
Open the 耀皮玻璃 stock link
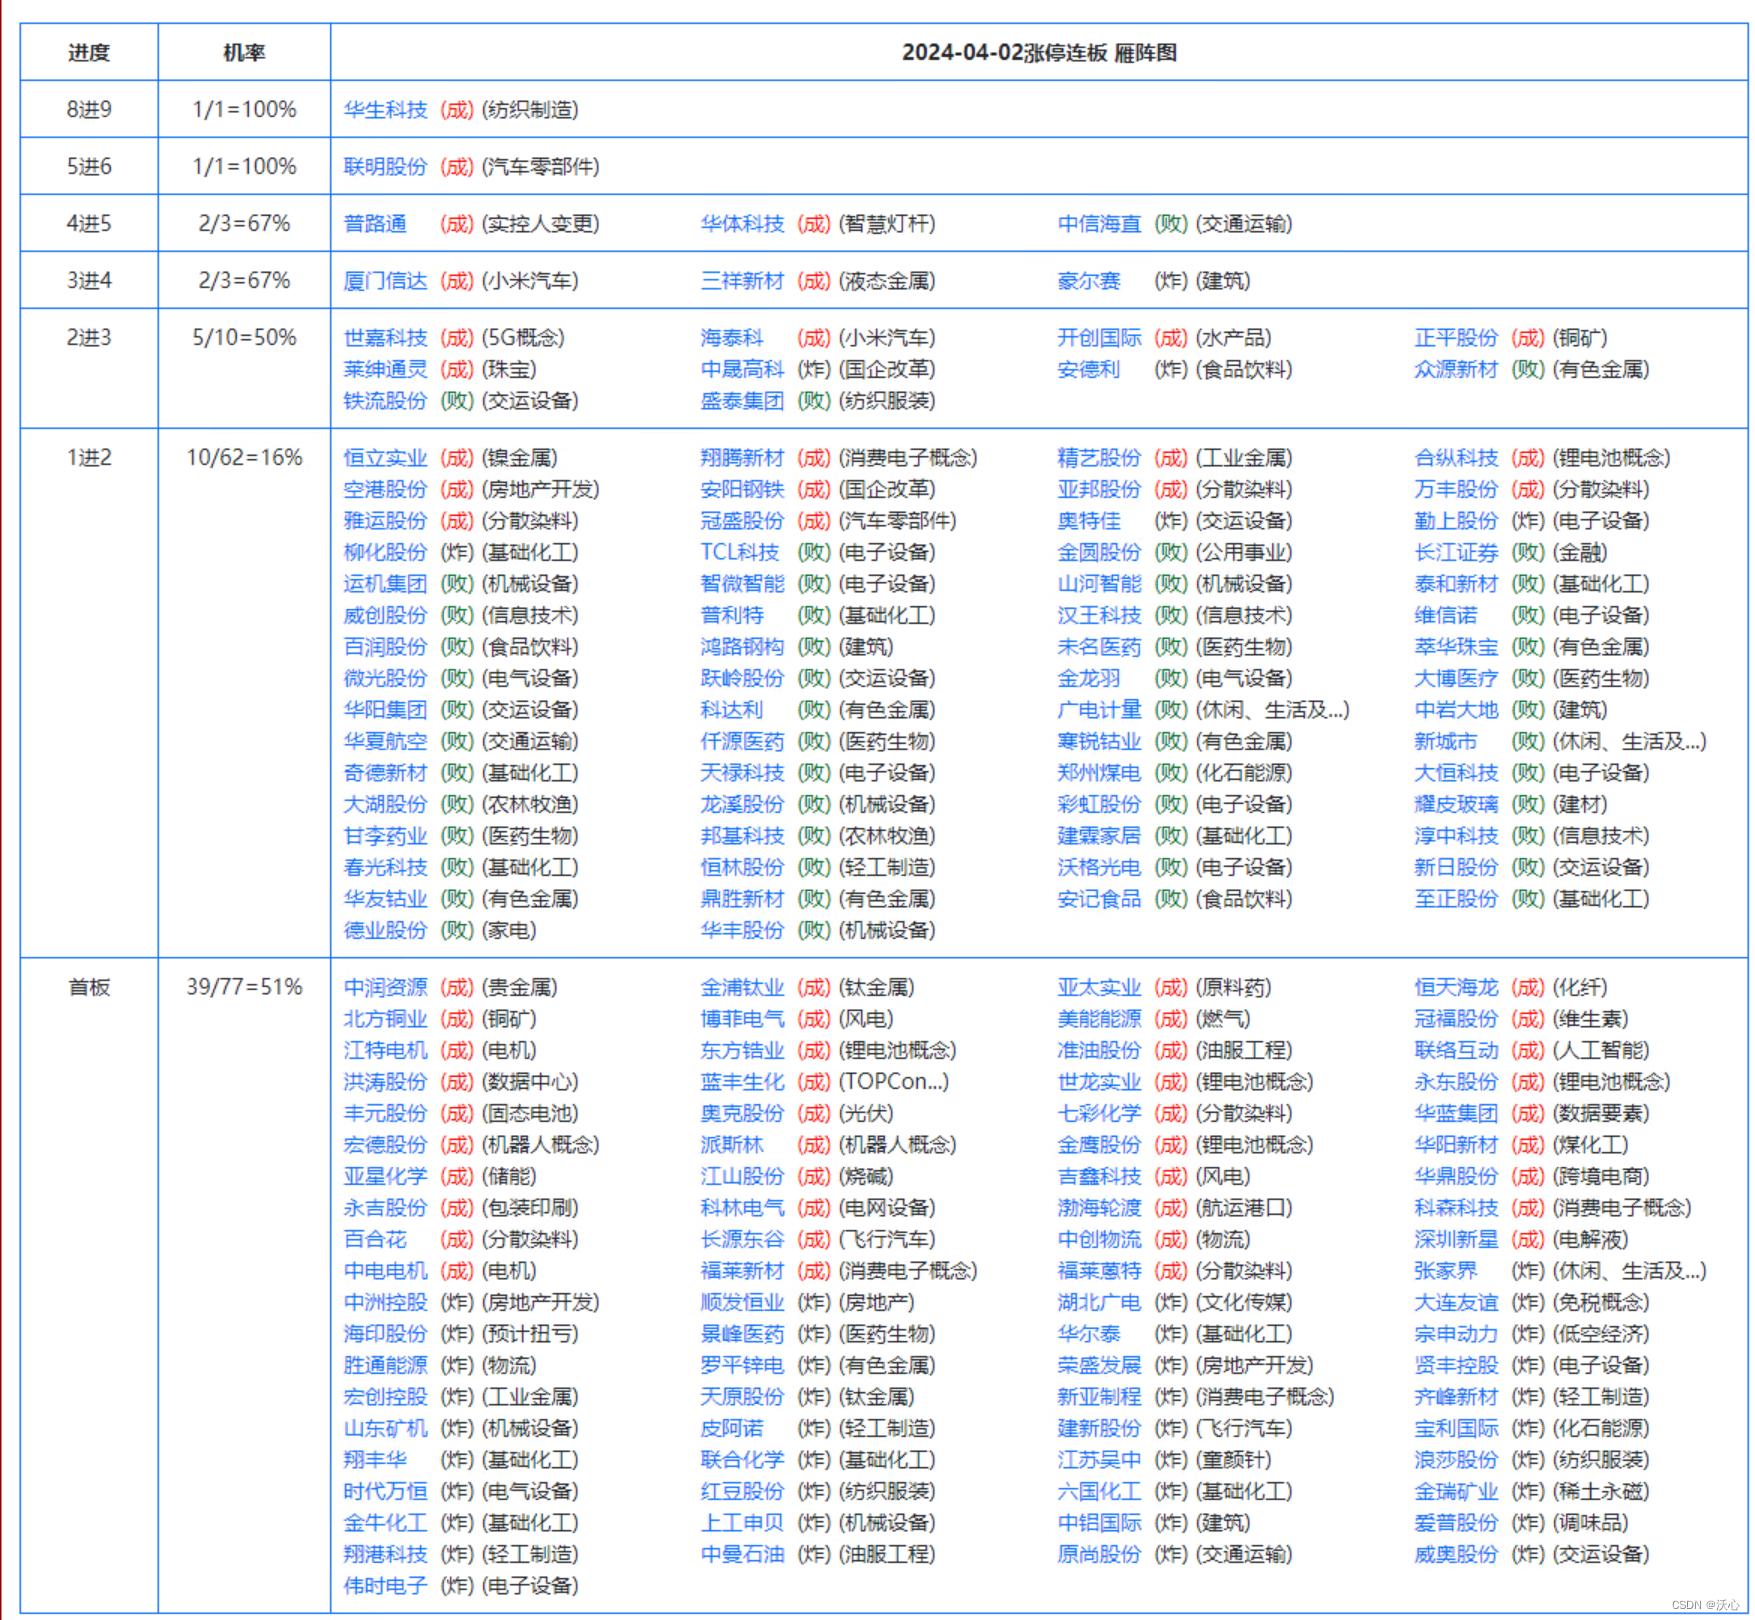click(x=1456, y=804)
